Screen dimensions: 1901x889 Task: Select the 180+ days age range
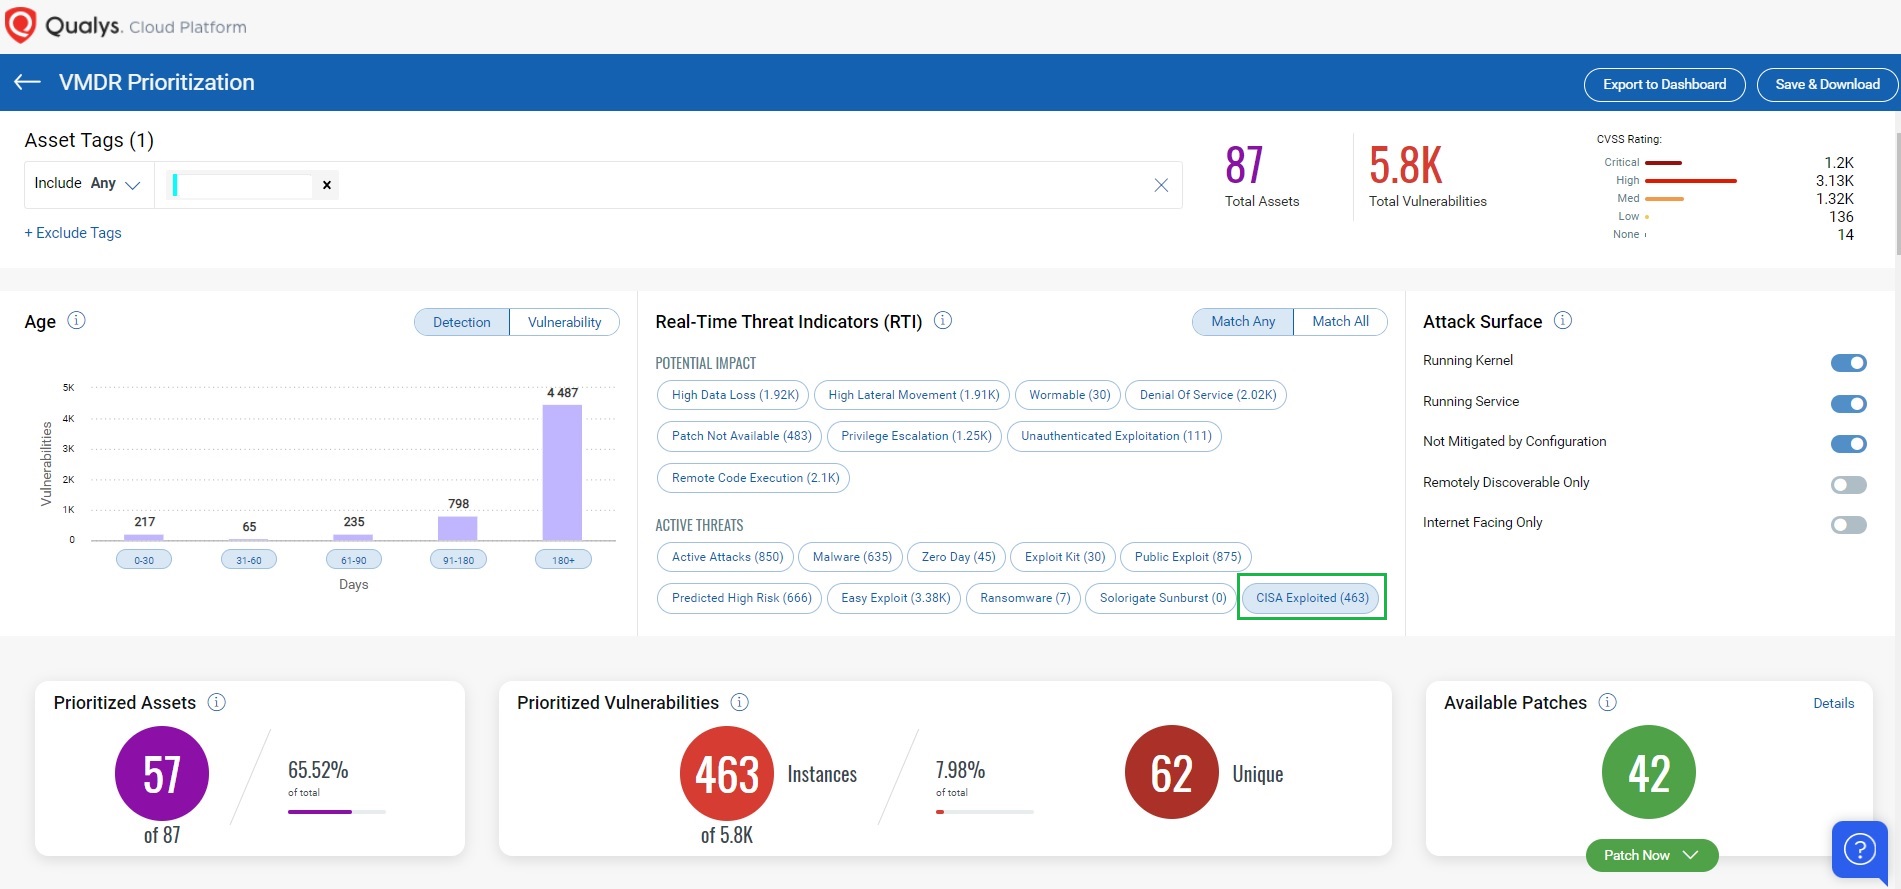(x=563, y=560)
